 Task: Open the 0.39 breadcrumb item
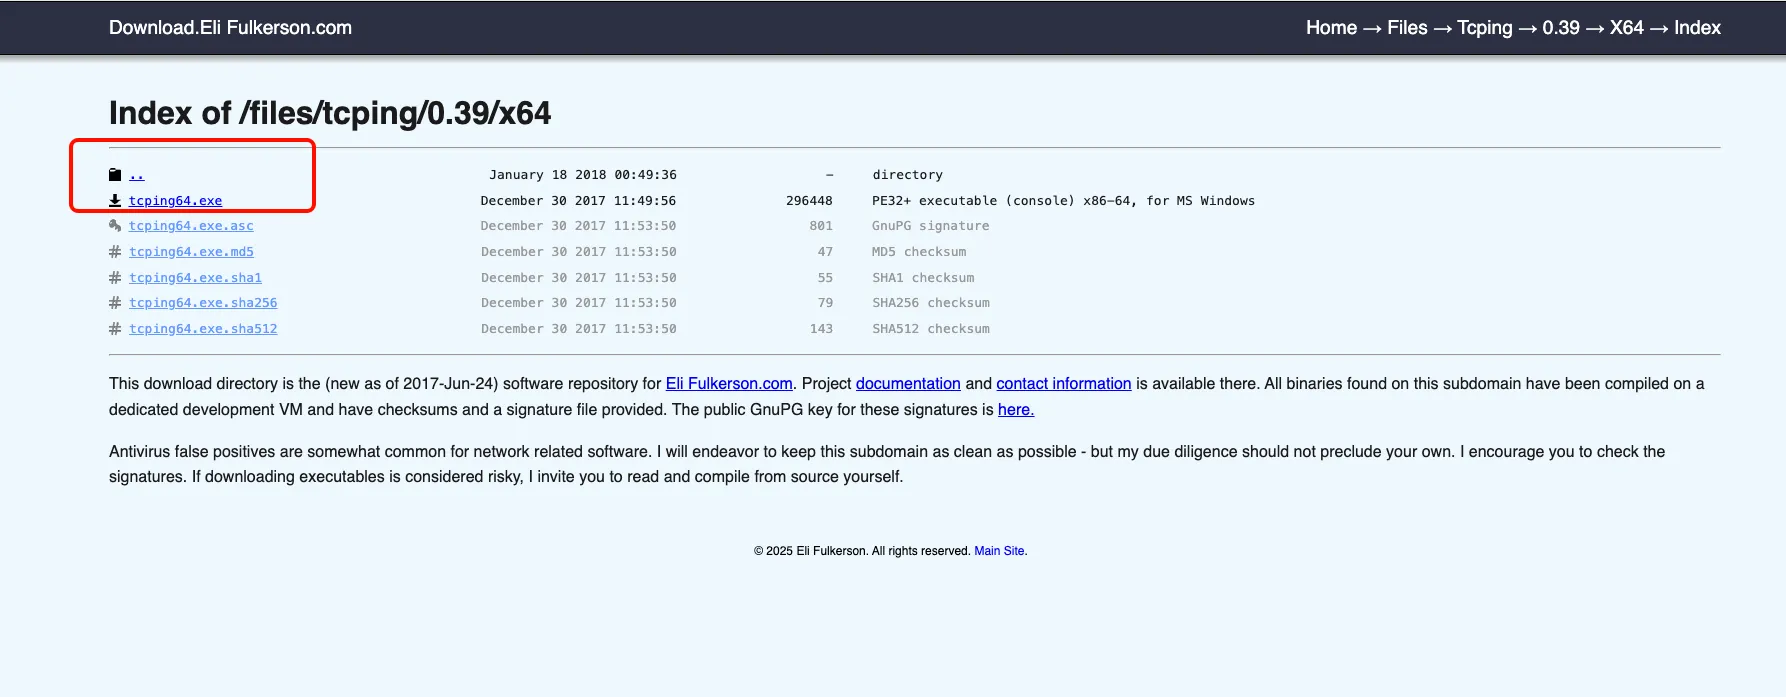1560,28
